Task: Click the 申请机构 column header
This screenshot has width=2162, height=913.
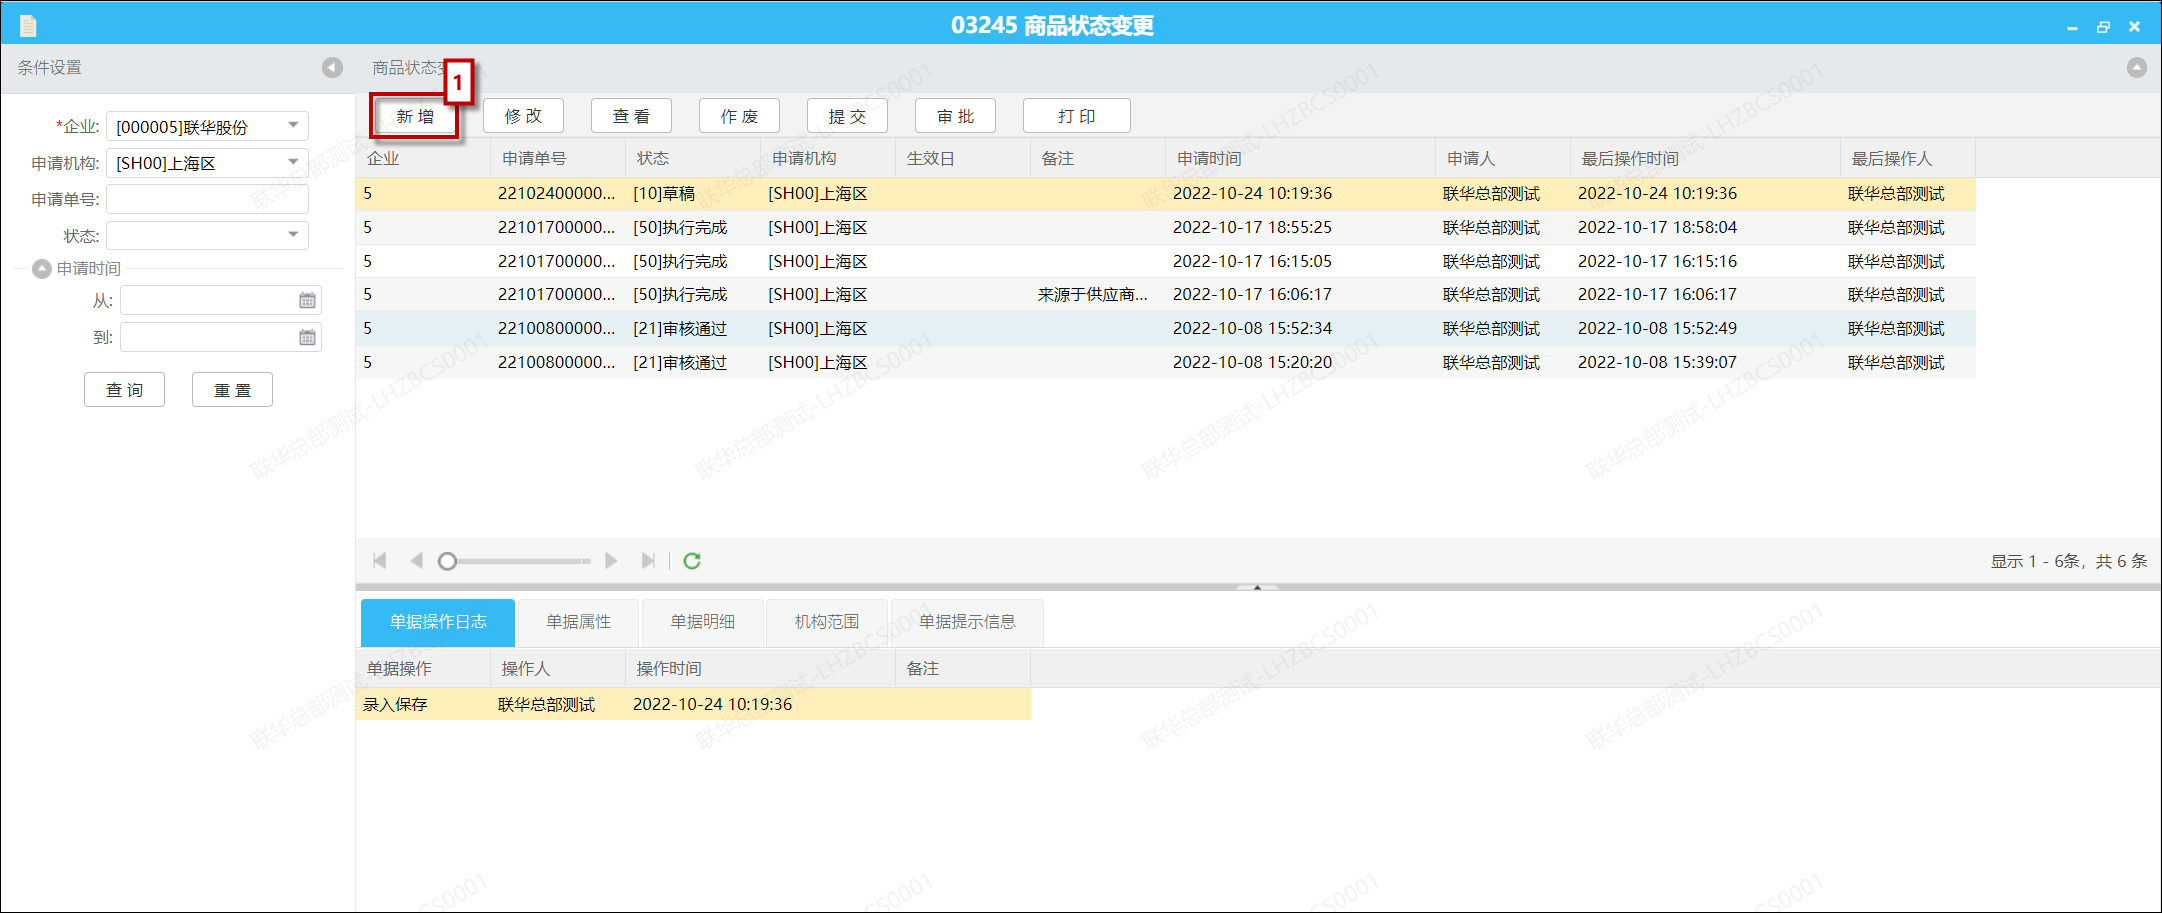Action: (x=828, y=158)
